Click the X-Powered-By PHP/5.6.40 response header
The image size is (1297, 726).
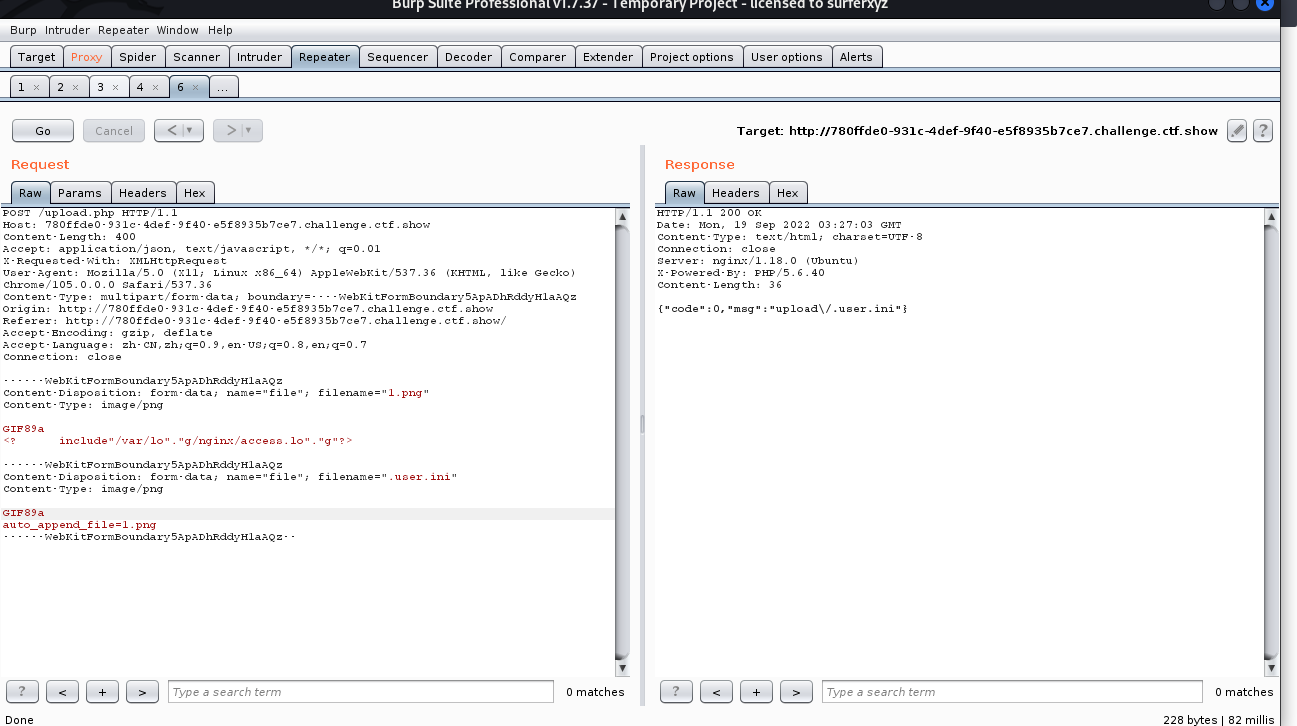pos(741,273)
